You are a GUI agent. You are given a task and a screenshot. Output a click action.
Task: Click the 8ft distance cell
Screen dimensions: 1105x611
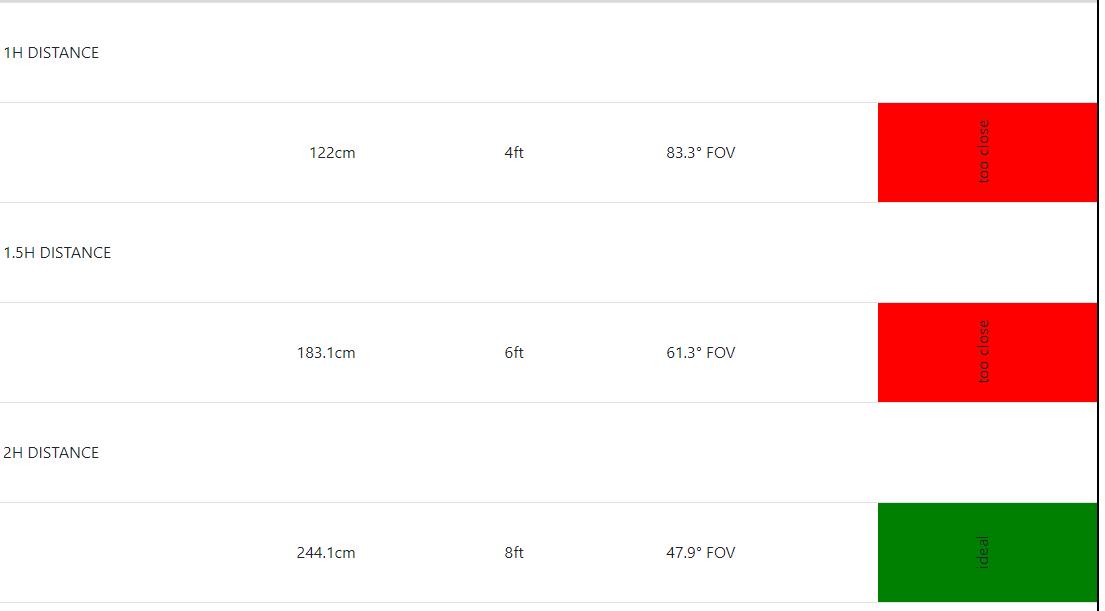514,553
